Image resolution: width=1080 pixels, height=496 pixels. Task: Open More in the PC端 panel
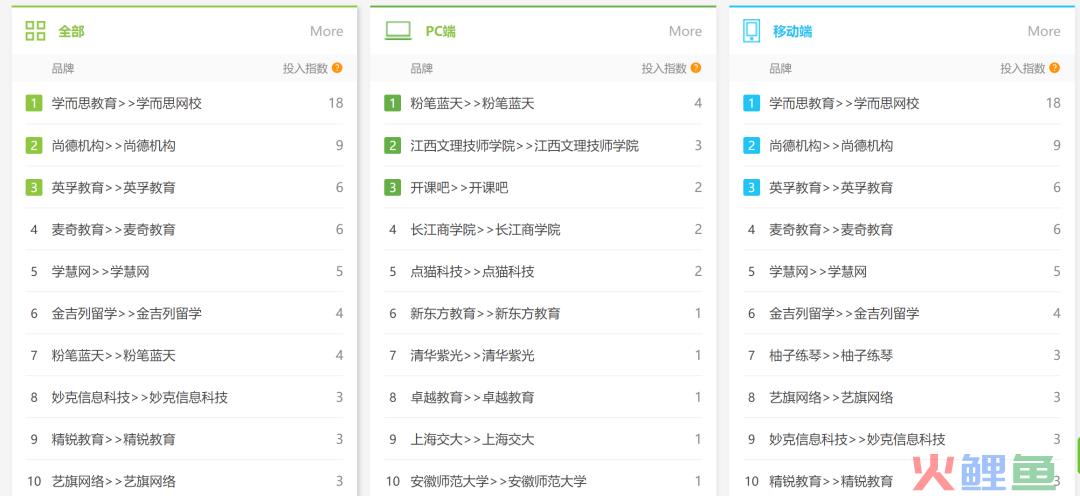685,31
